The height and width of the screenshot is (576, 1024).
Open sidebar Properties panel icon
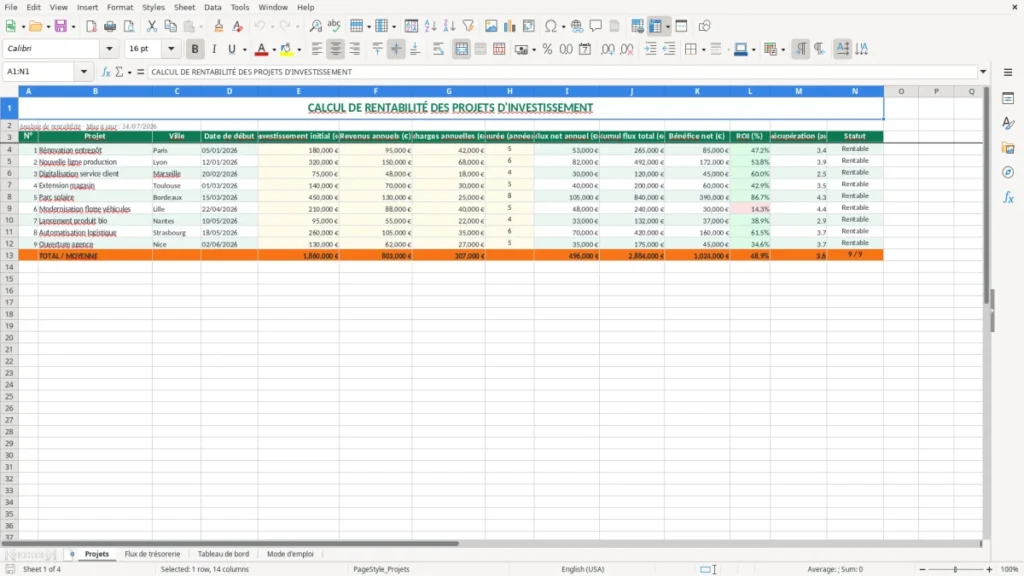coord(1008,98)
